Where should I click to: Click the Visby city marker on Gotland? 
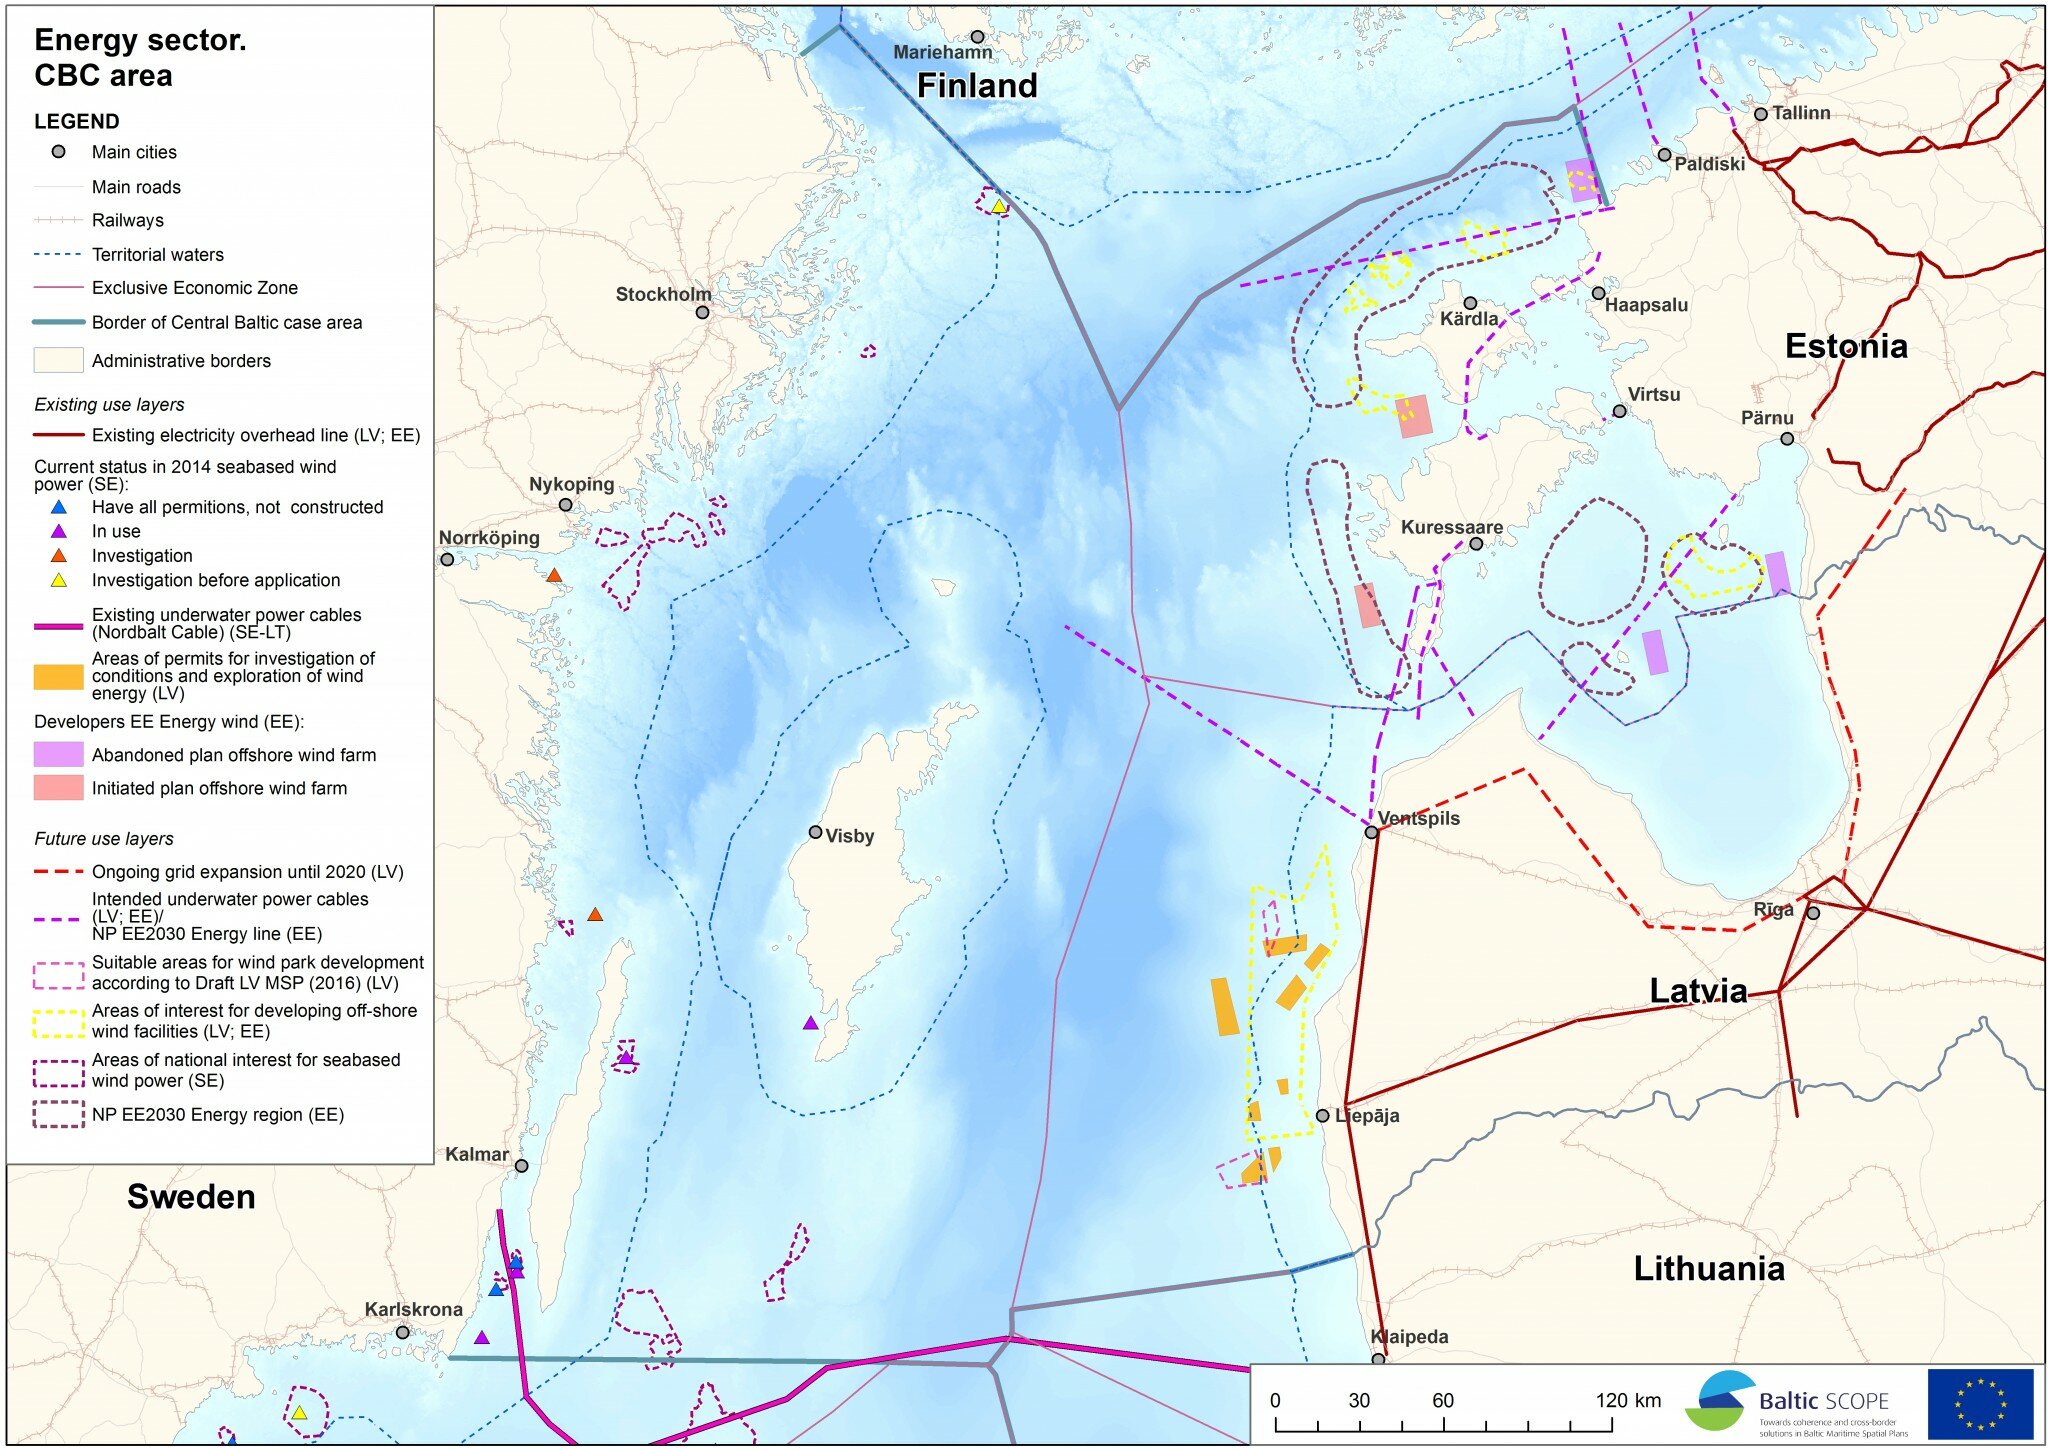click(816, 832)
